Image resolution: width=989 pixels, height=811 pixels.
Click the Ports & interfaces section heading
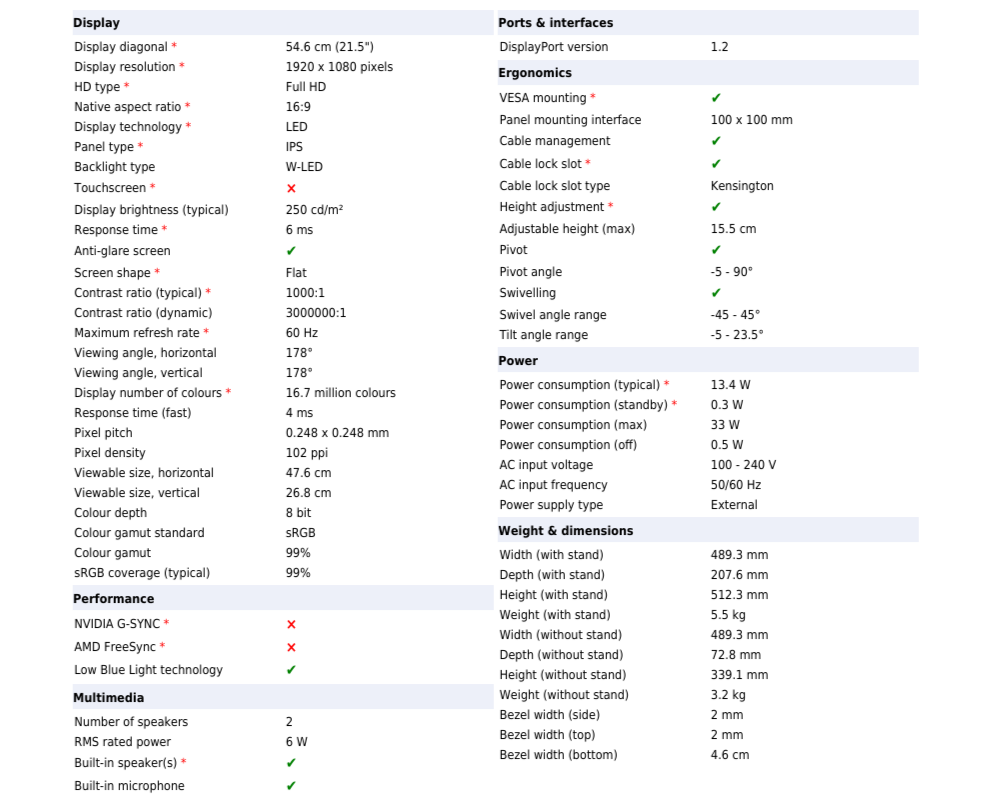tap(556, 23)
